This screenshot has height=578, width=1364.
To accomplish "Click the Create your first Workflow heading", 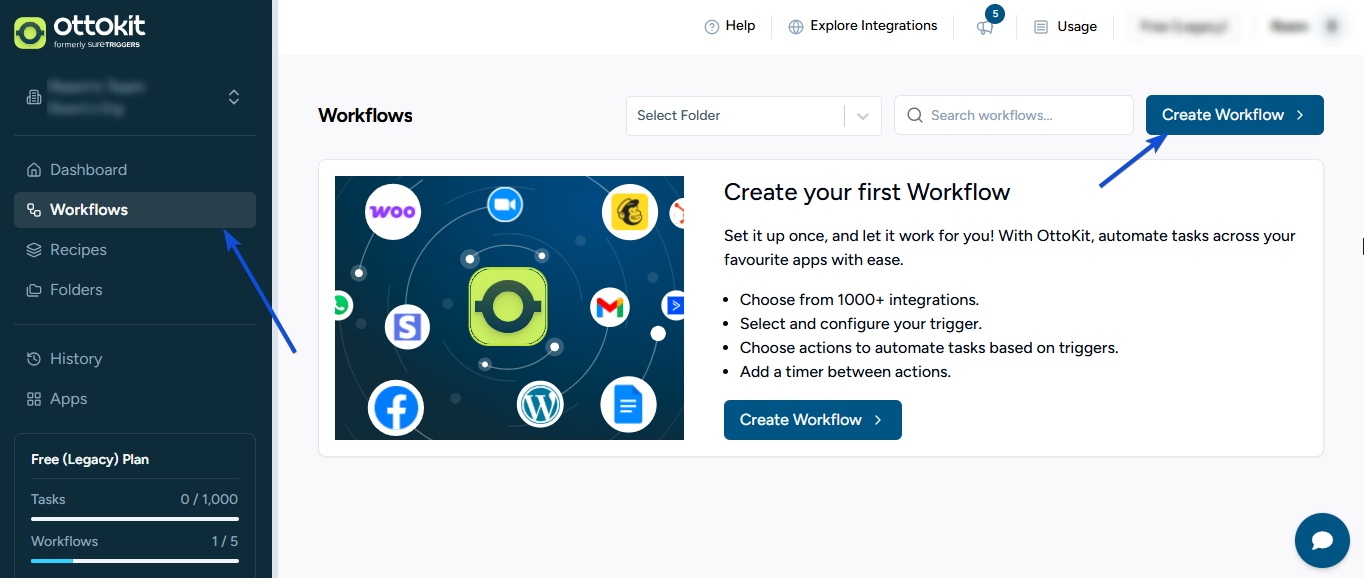I will click(x=867, y=192).
